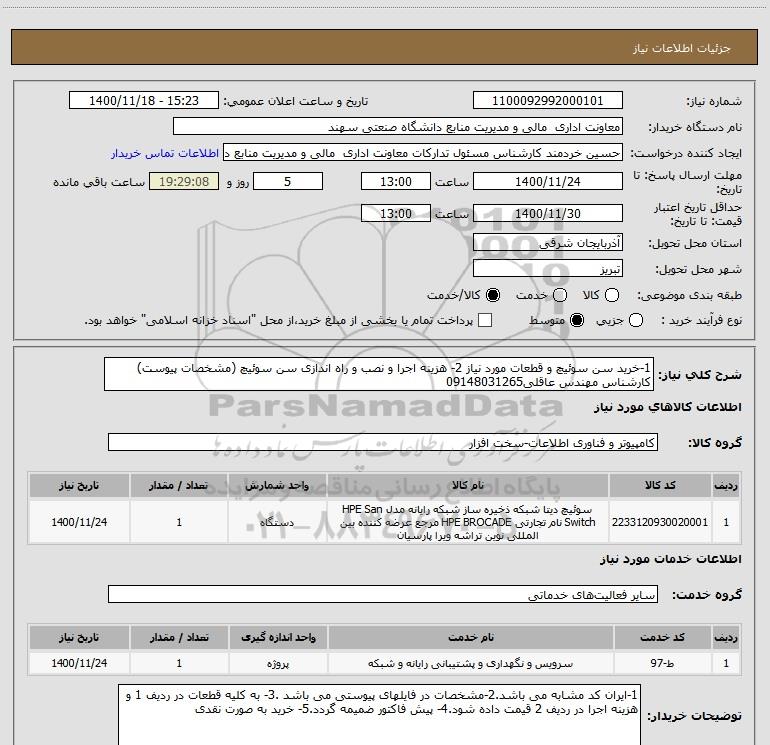The image size is (770, 745).
Task: Click the پروژه unit cell in services table
Action: (278, 663)
